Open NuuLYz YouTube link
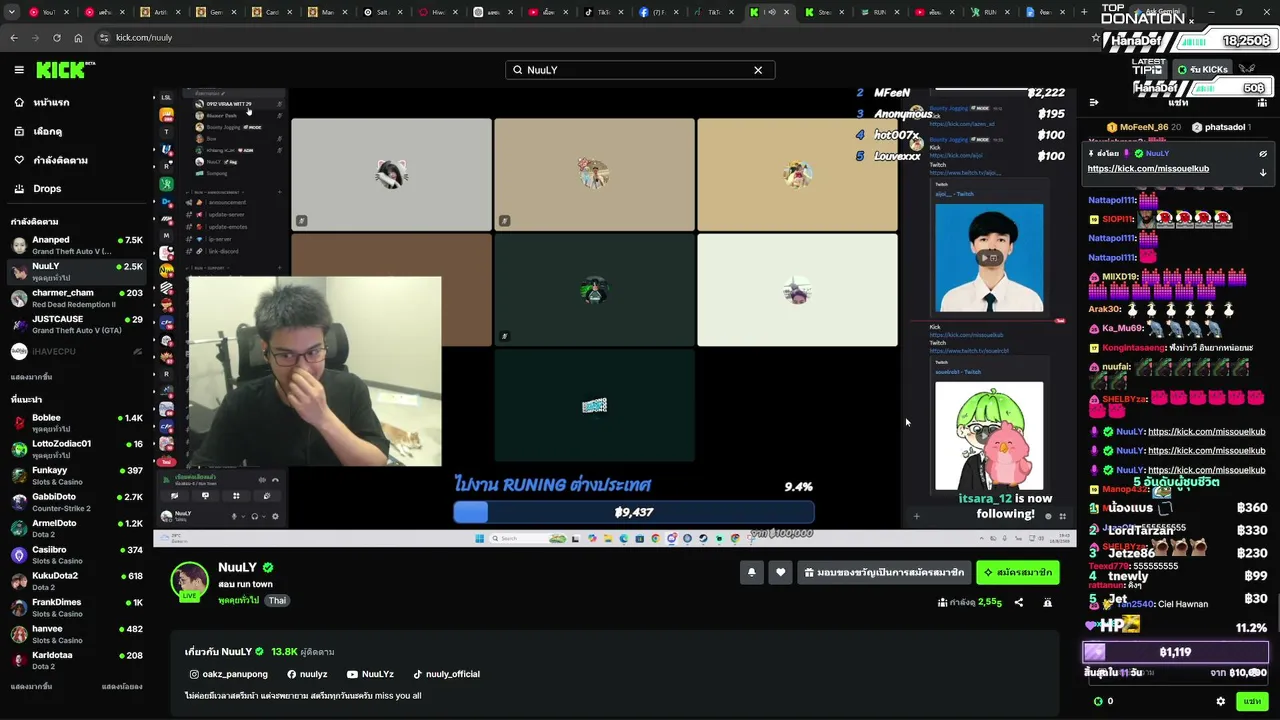 [370, 674]
